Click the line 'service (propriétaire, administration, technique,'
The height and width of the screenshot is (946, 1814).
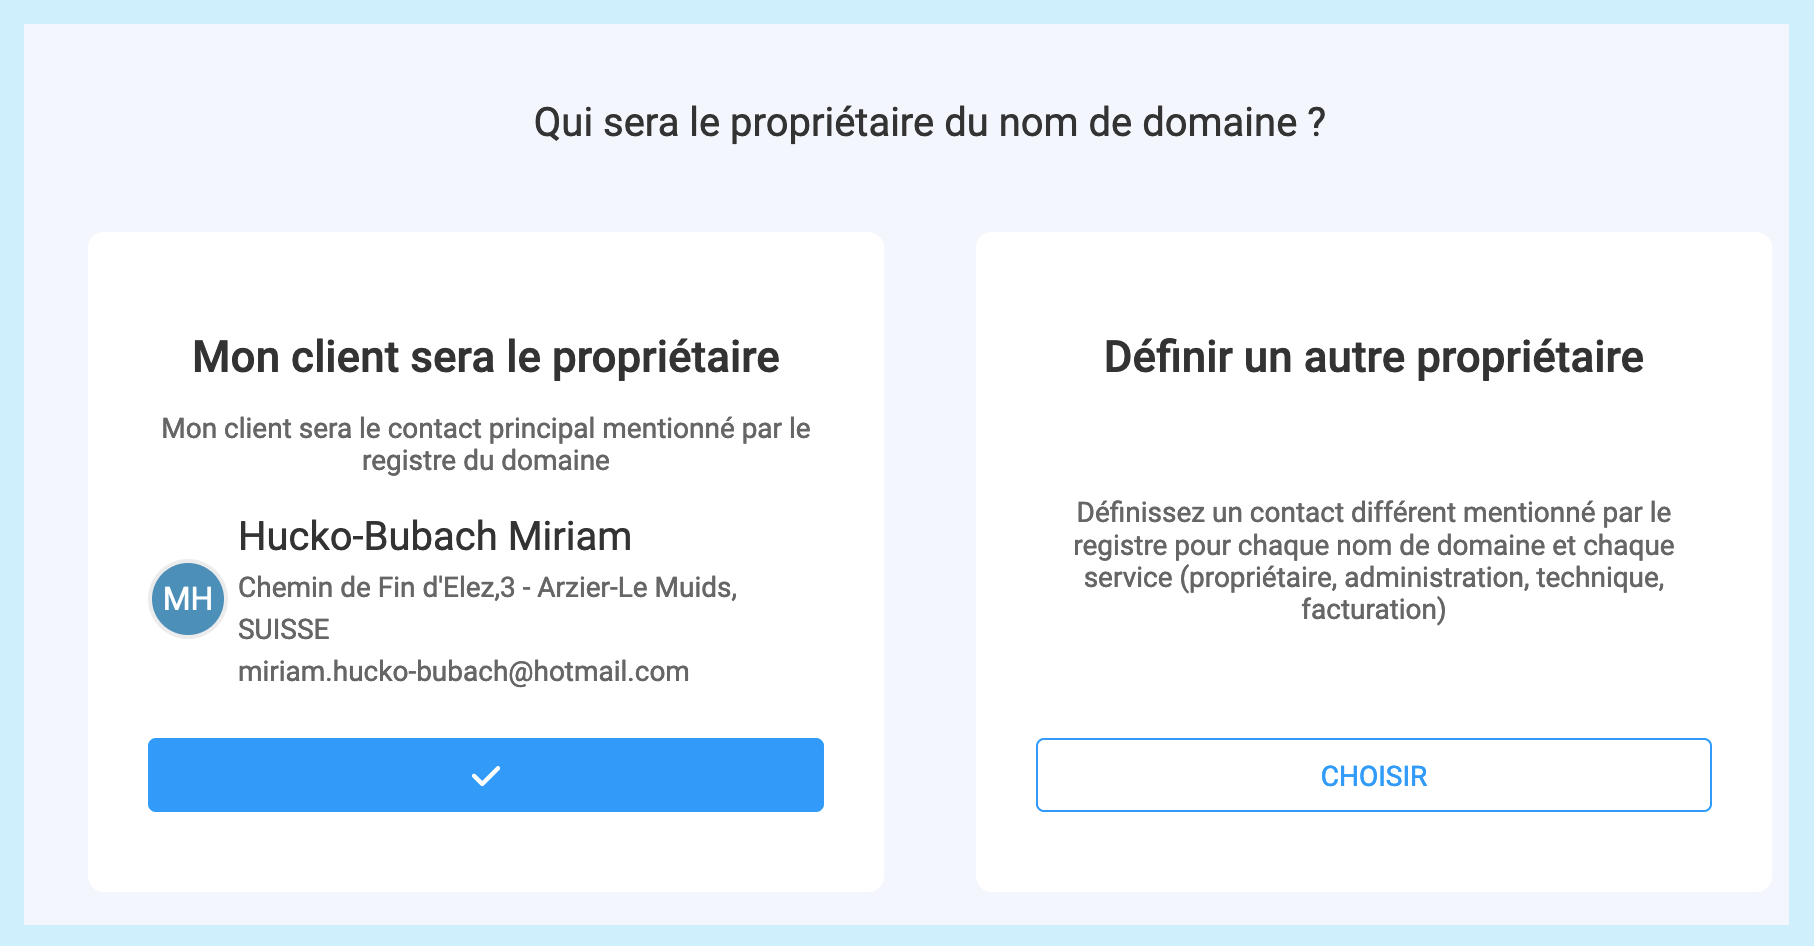[x=1373, y=577]
